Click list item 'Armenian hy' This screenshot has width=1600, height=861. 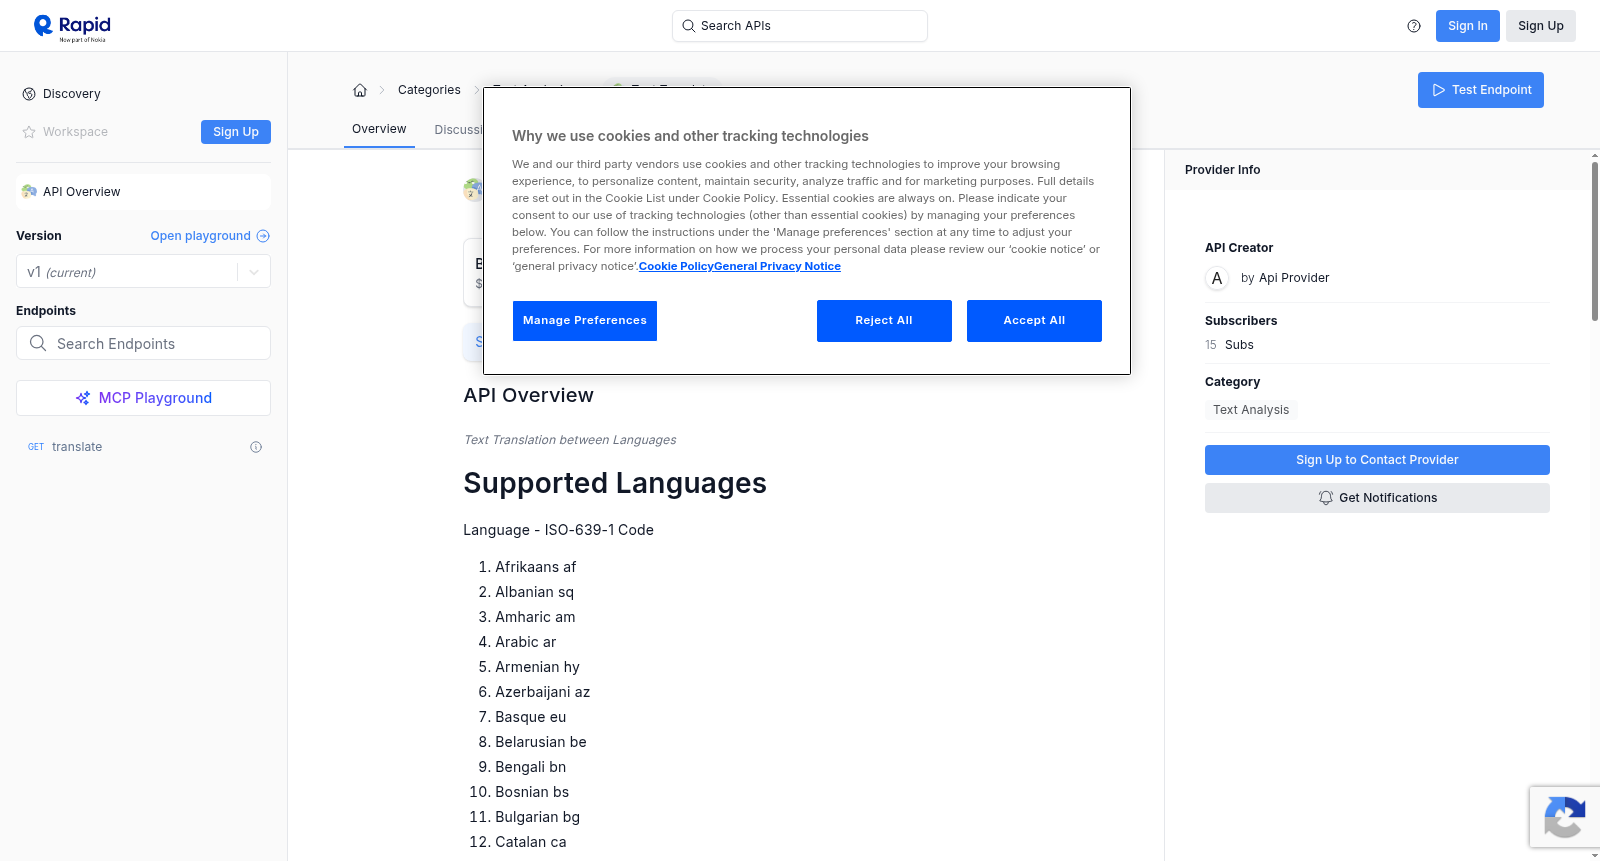point(537,667)
